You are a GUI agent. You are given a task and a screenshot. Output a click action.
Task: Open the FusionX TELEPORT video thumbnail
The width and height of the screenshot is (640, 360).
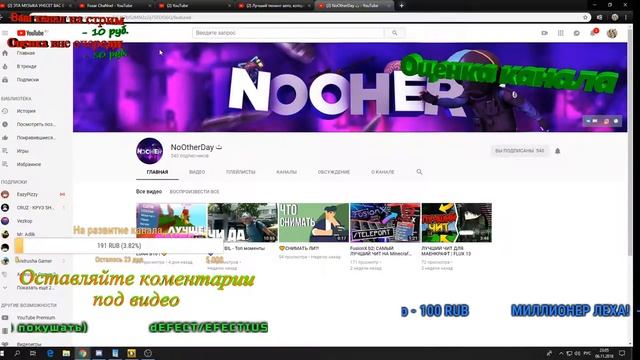(x=385, y=222)
